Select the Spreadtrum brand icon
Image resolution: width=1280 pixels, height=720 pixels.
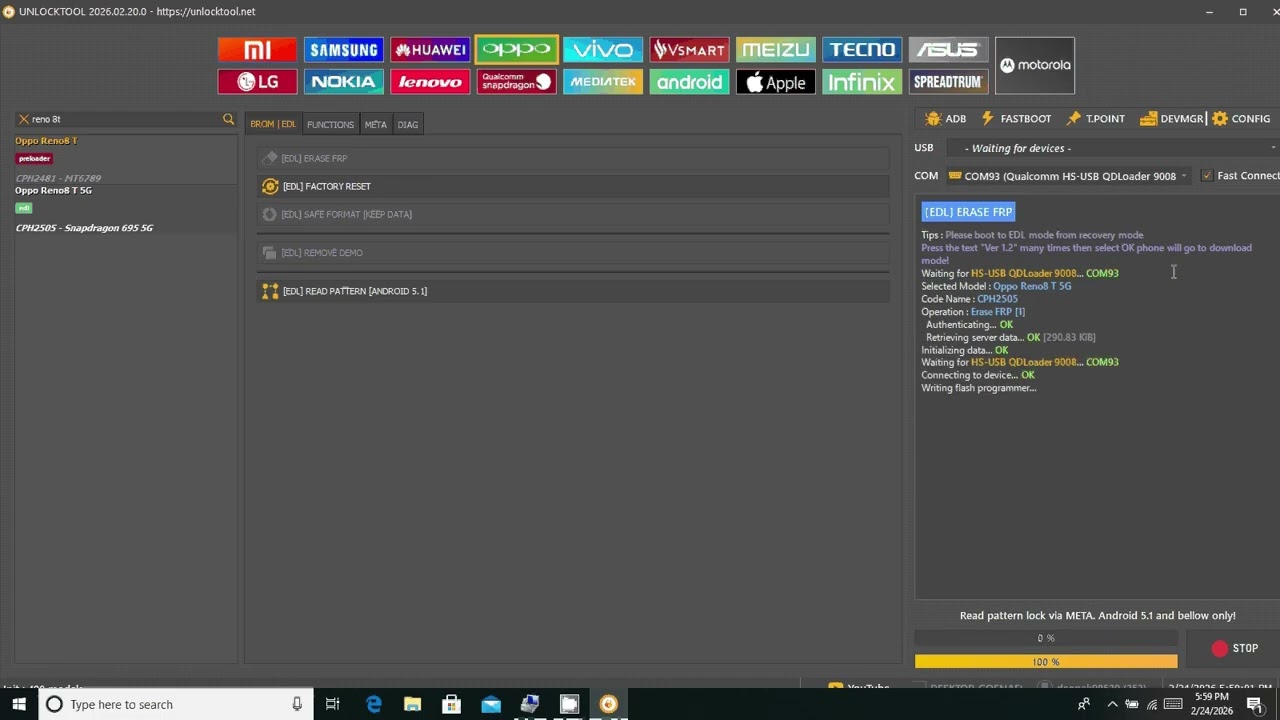(x=948, y=82)
